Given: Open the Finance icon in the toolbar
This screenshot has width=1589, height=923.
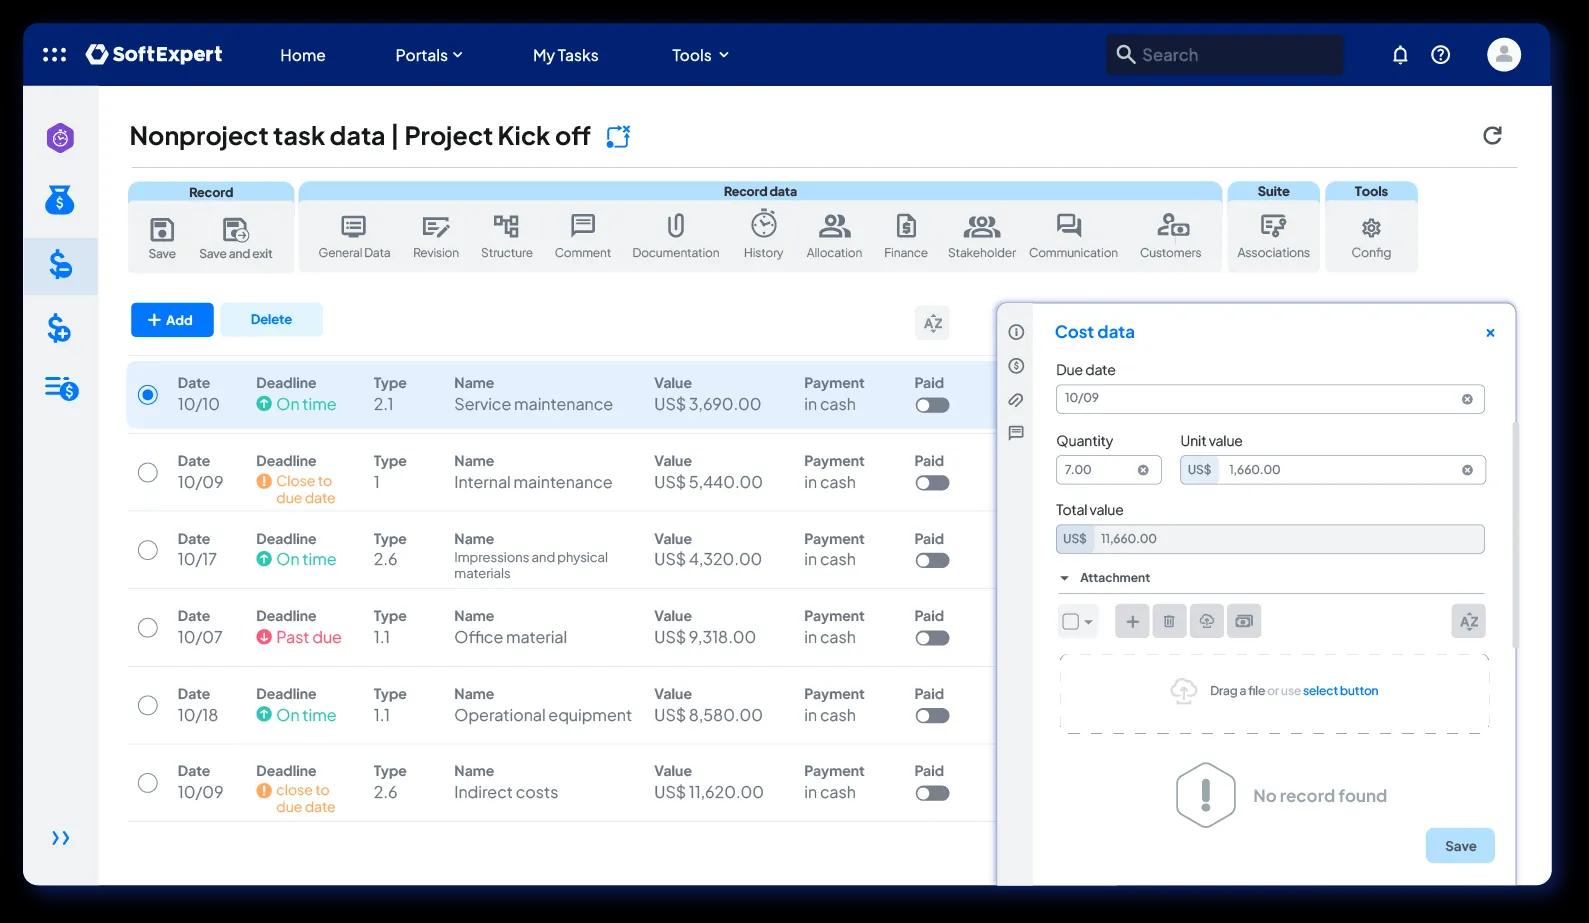Looking at the screenshot, I should coord(906,226).
